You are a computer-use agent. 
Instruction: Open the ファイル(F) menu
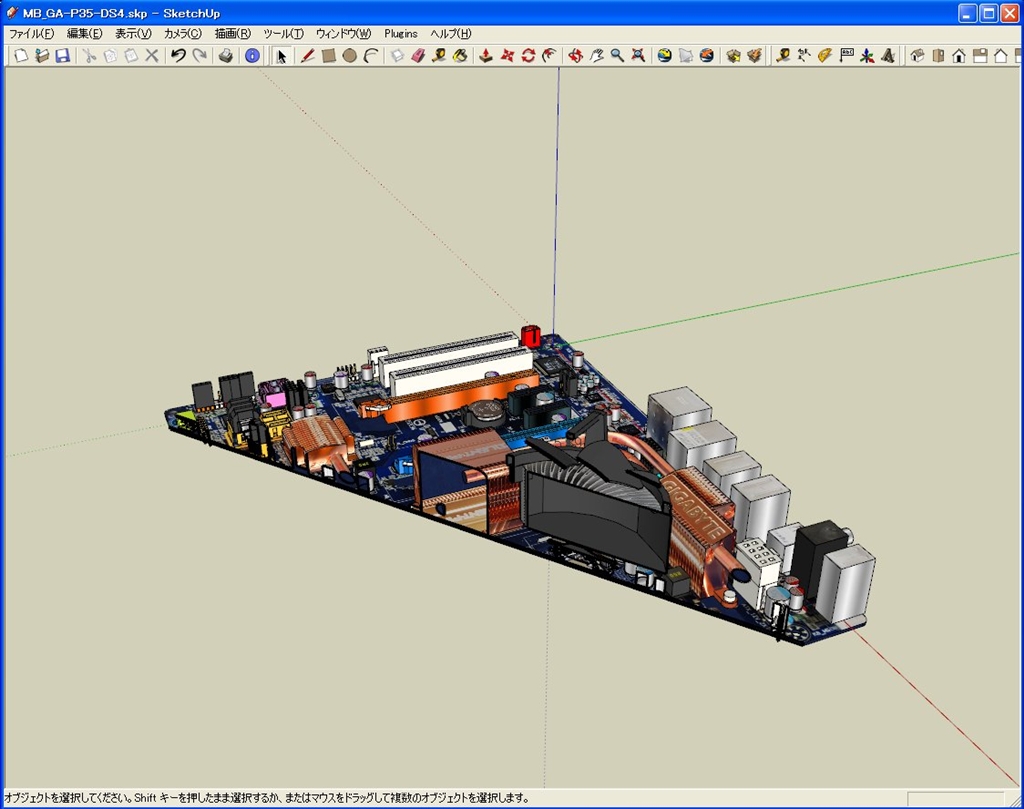[x=31, y=34]
